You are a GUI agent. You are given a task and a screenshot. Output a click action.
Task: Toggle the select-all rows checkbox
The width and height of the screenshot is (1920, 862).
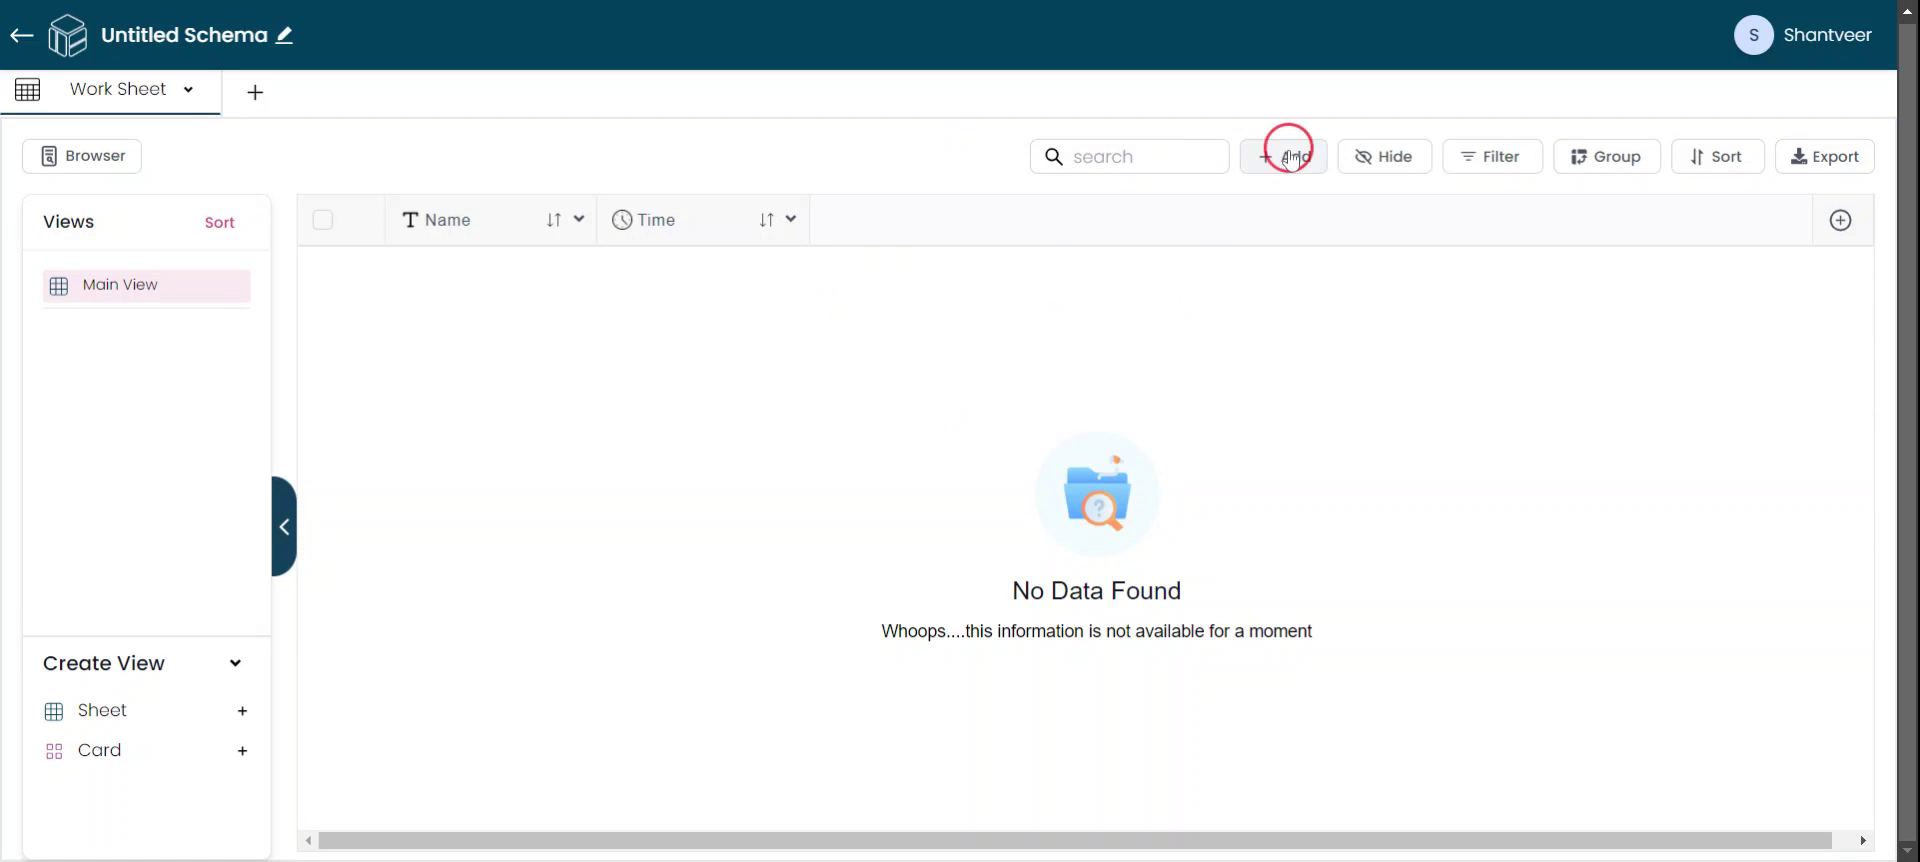point(323,220)
